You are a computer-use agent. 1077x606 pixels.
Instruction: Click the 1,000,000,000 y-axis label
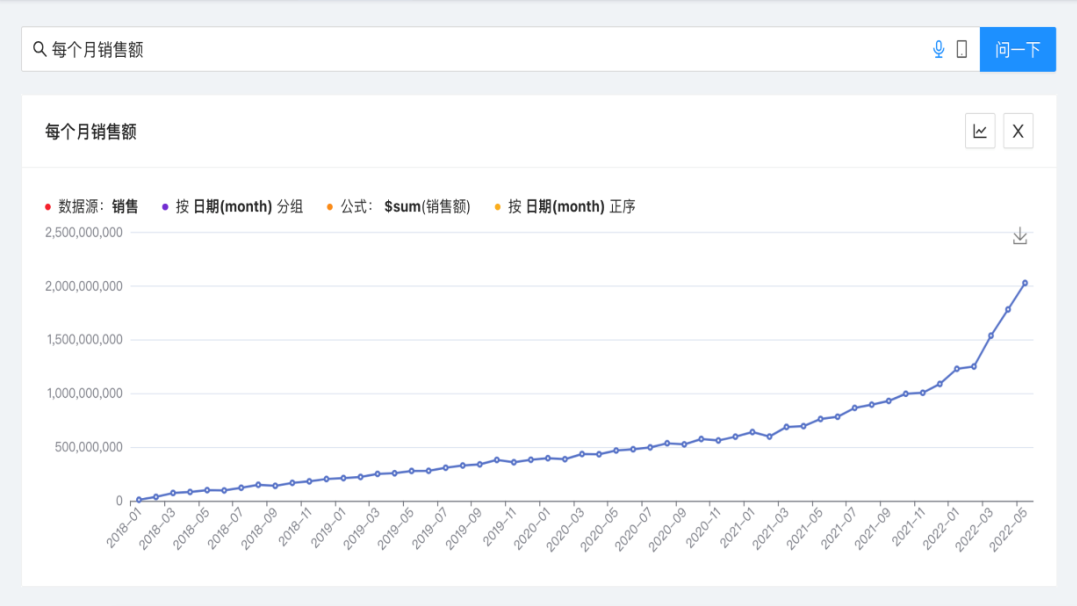pos(84,394)
